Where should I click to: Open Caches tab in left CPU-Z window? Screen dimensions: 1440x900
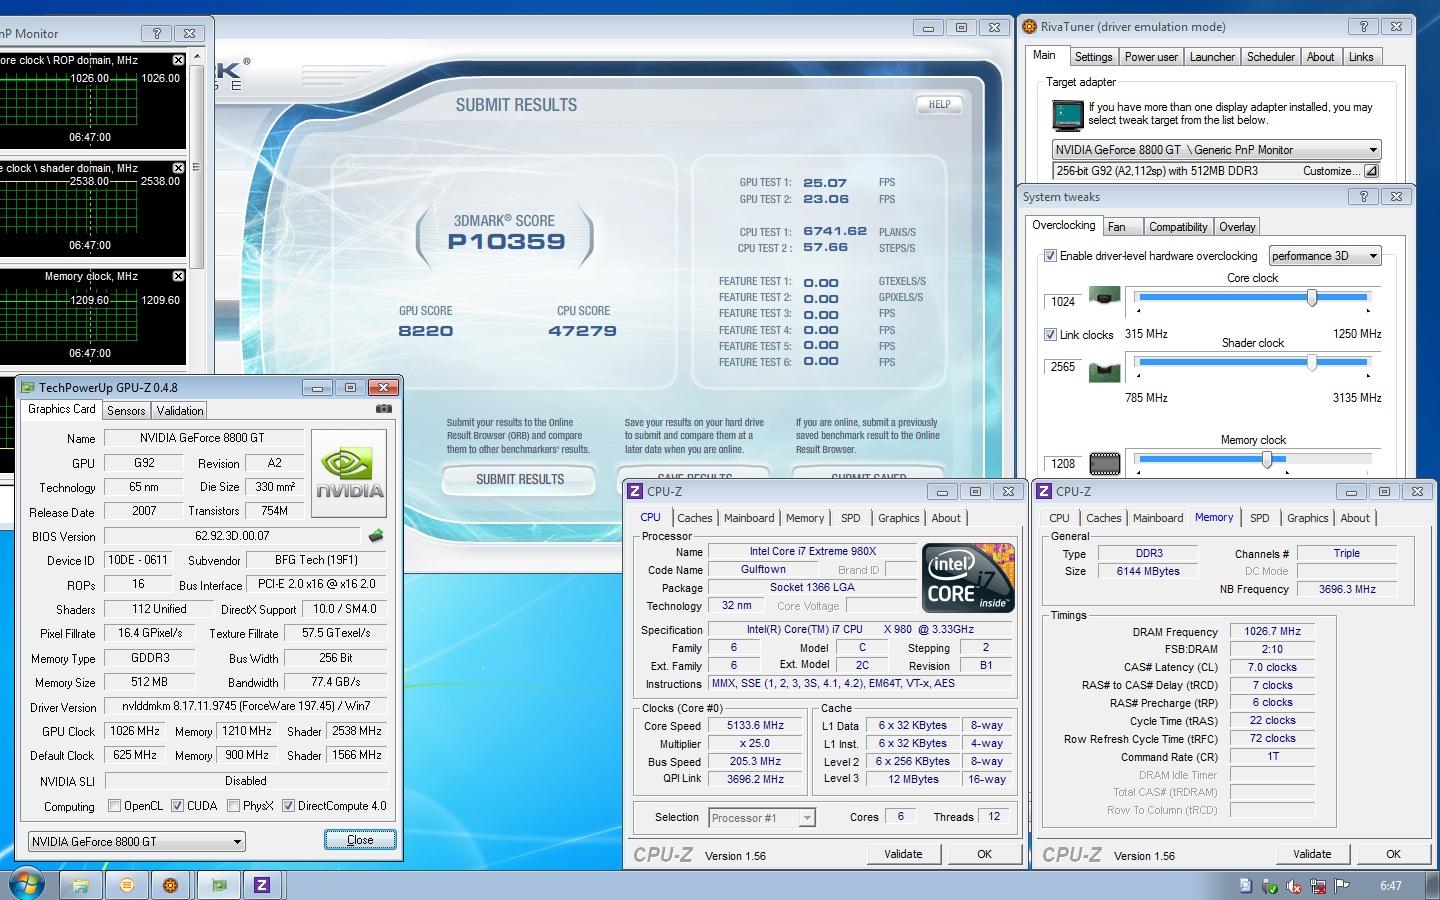[x=694, y=518]
